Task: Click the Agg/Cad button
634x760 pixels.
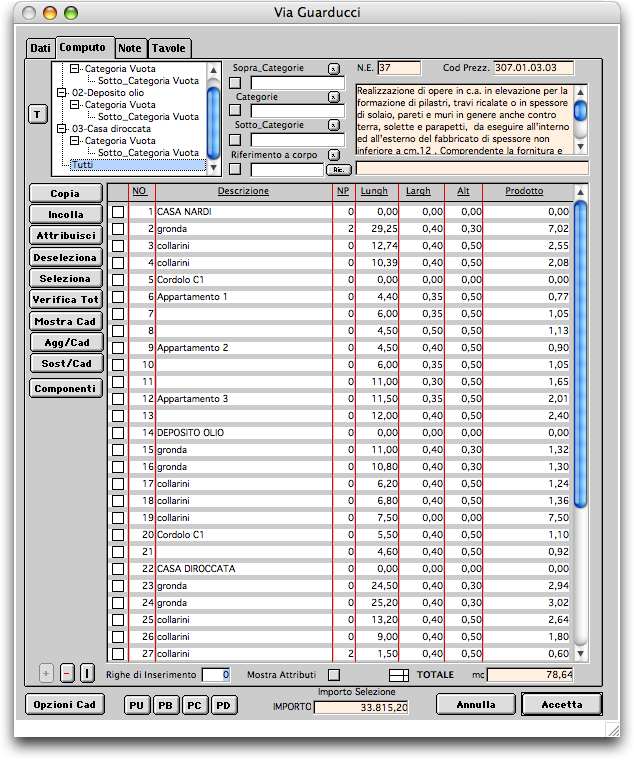Action: point(65,342)
